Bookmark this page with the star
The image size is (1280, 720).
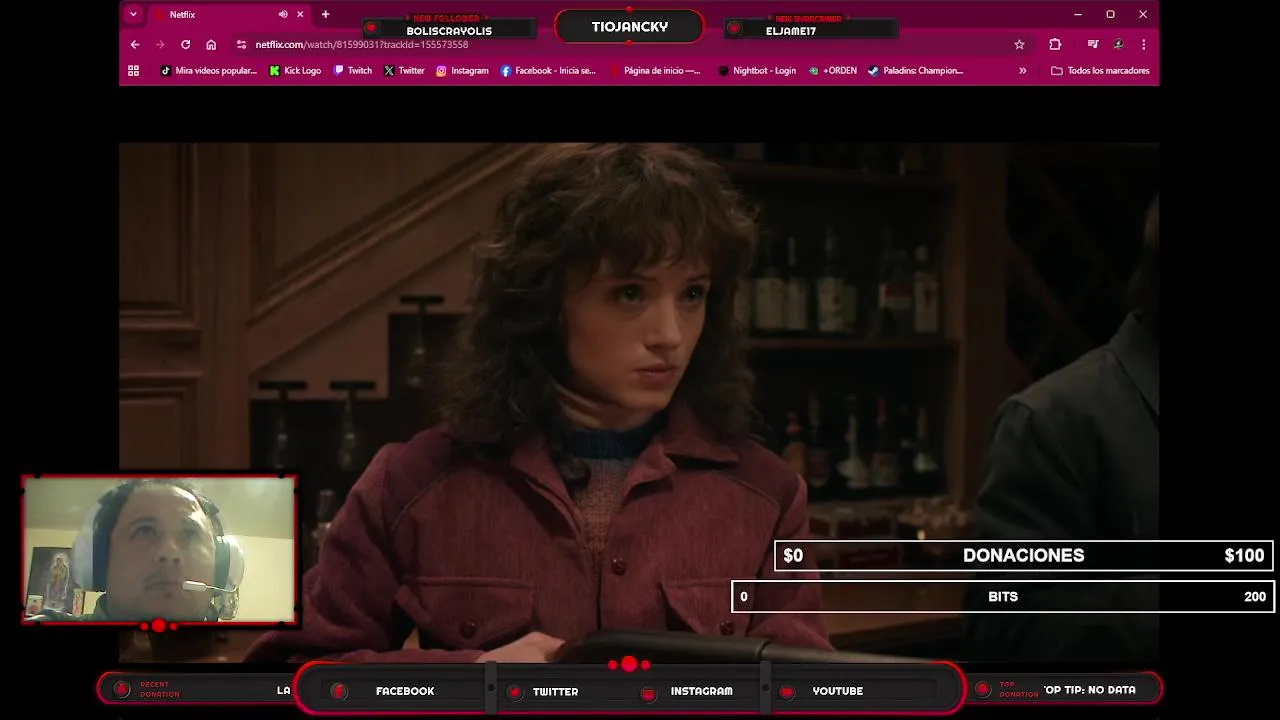pyautogui.click(x=1019, y=44)
